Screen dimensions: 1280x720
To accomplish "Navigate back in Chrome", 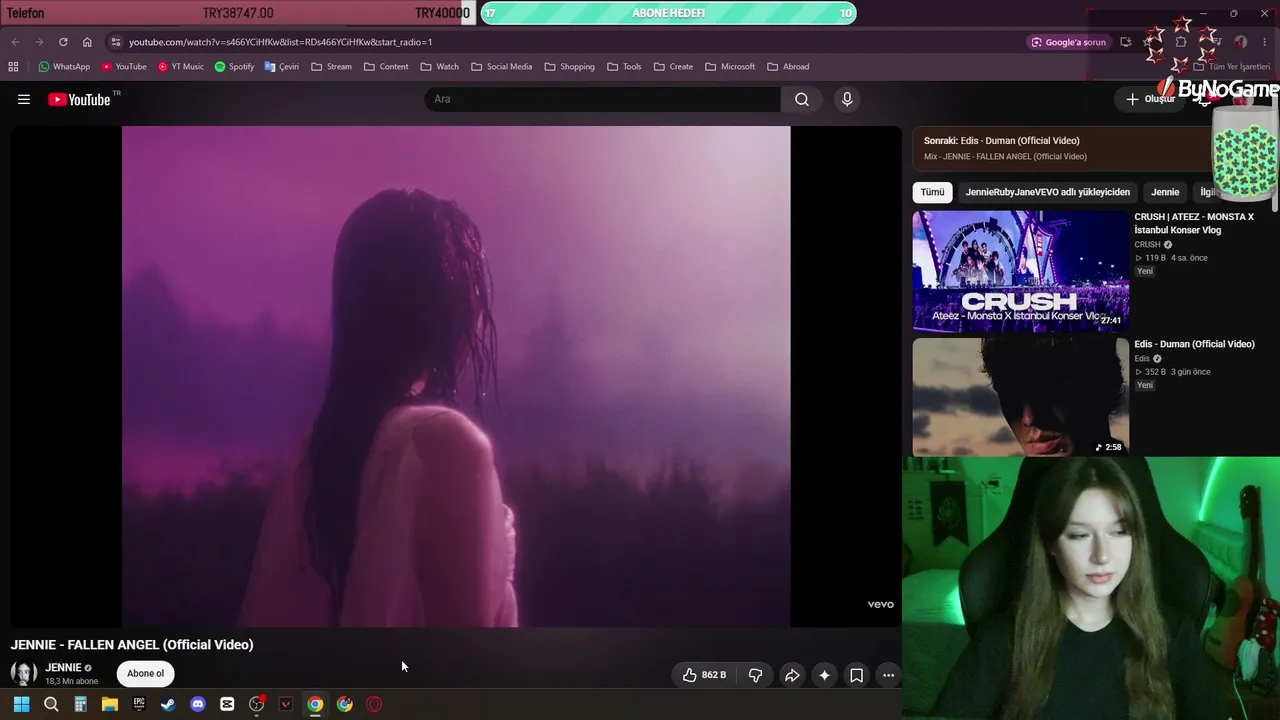I will [x=15, y=42].
